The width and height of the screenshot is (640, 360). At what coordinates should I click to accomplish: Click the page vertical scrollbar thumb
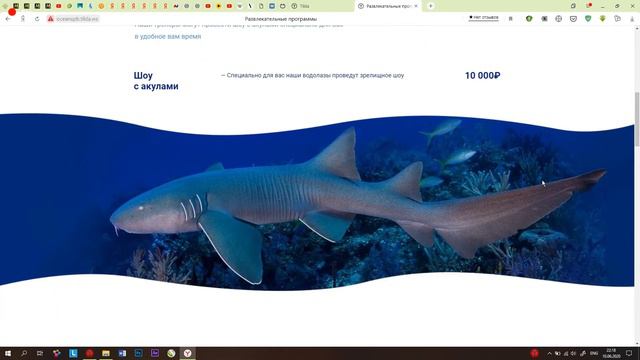pos(637,118)
